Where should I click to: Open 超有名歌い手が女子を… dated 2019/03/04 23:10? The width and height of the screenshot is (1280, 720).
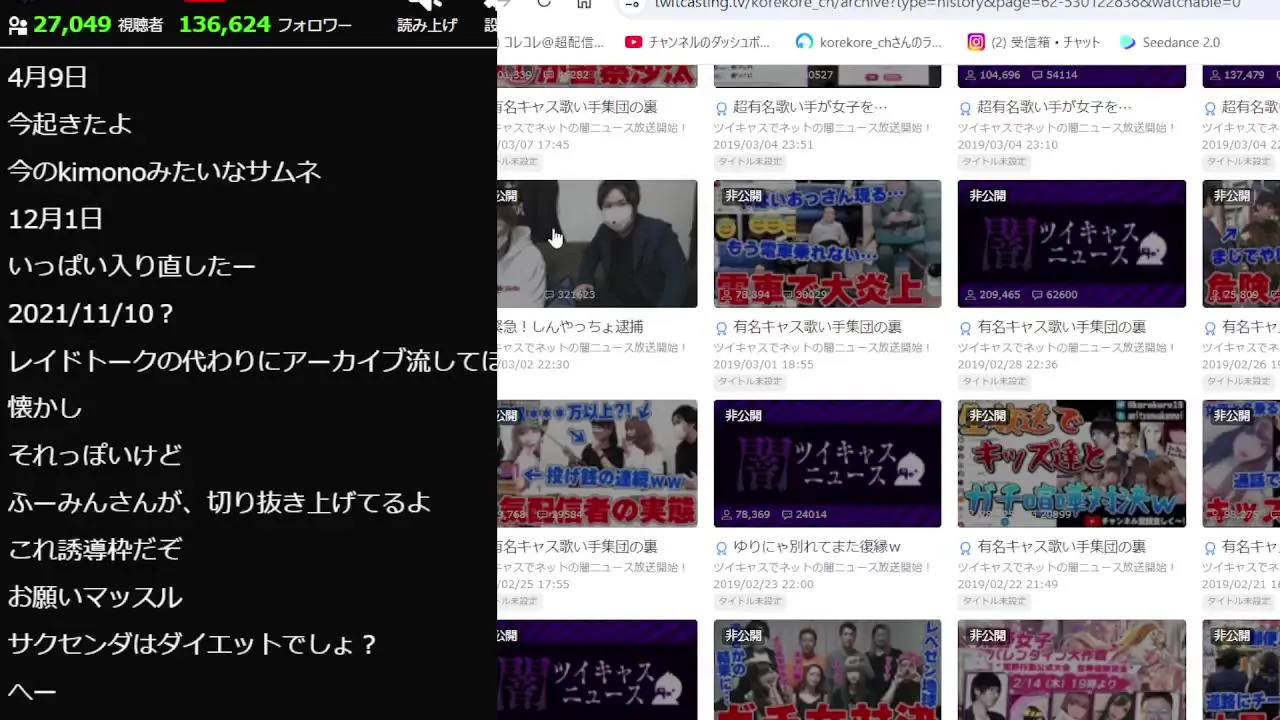click(1054, 107)
